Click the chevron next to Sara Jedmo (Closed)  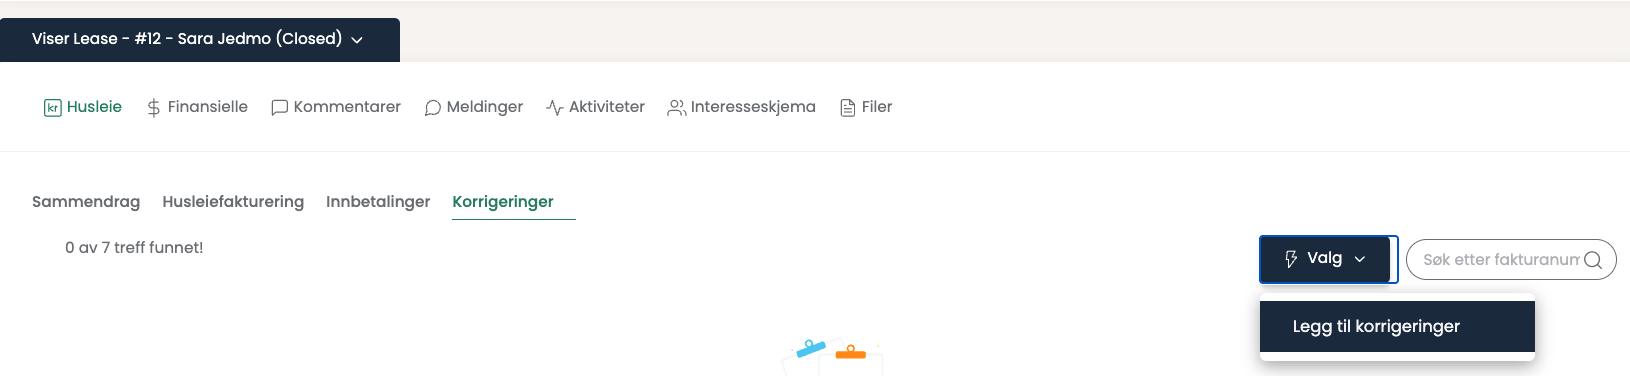pos(357,40)
